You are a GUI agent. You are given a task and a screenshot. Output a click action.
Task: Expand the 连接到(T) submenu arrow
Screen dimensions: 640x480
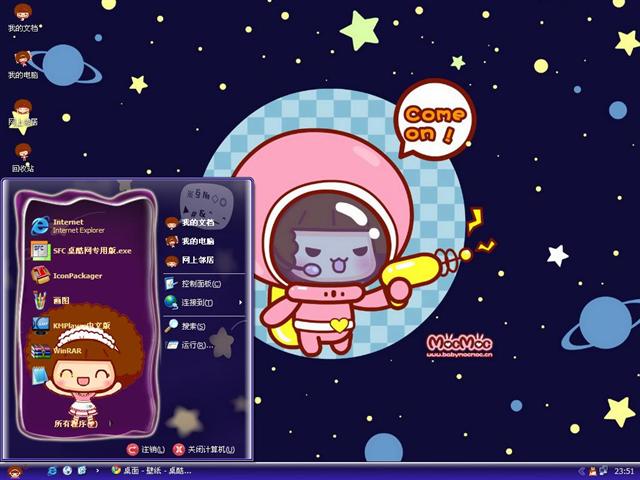240,302
